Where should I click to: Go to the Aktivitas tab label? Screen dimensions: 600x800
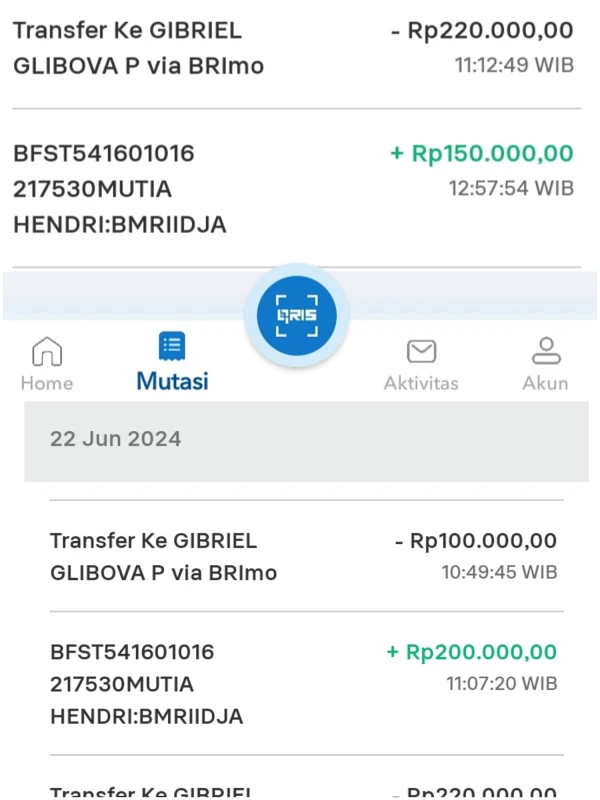(x=421, y=383)
